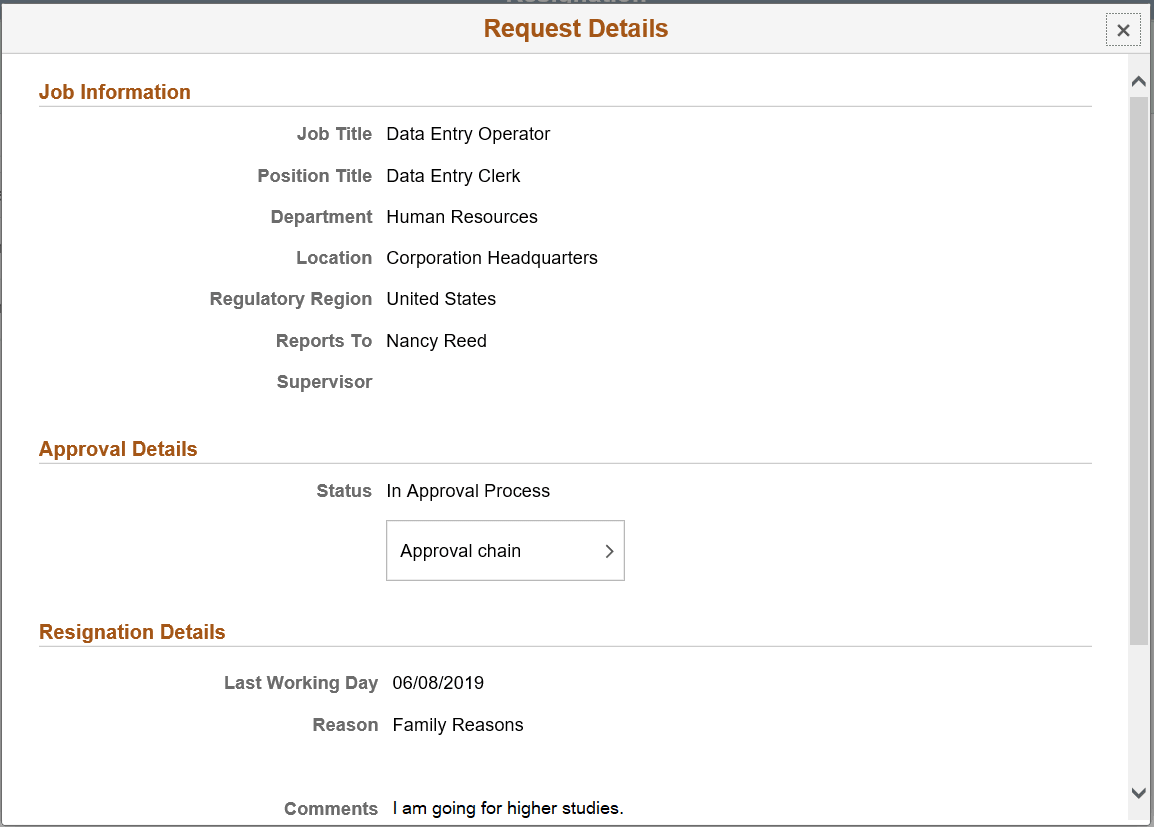1154x827 pixels.
Task: Open the Approval chain details
Action: pos(505,550)
